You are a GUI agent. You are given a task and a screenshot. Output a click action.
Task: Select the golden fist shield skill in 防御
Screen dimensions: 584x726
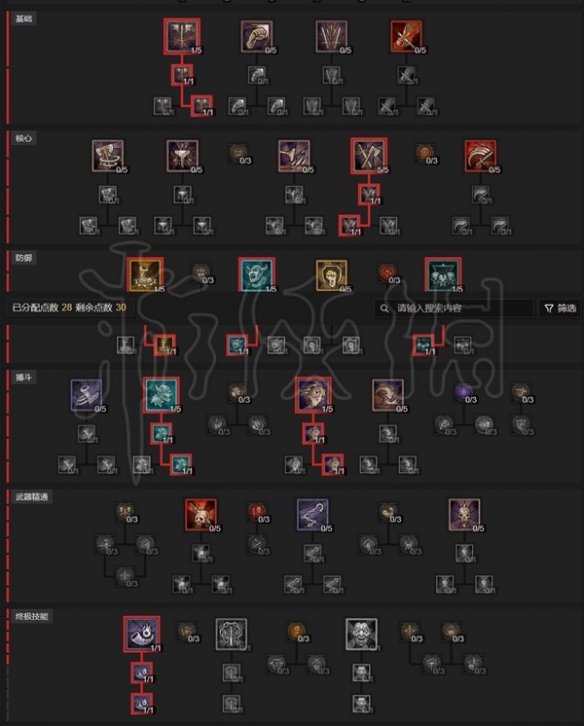click(x=331, y=275)
